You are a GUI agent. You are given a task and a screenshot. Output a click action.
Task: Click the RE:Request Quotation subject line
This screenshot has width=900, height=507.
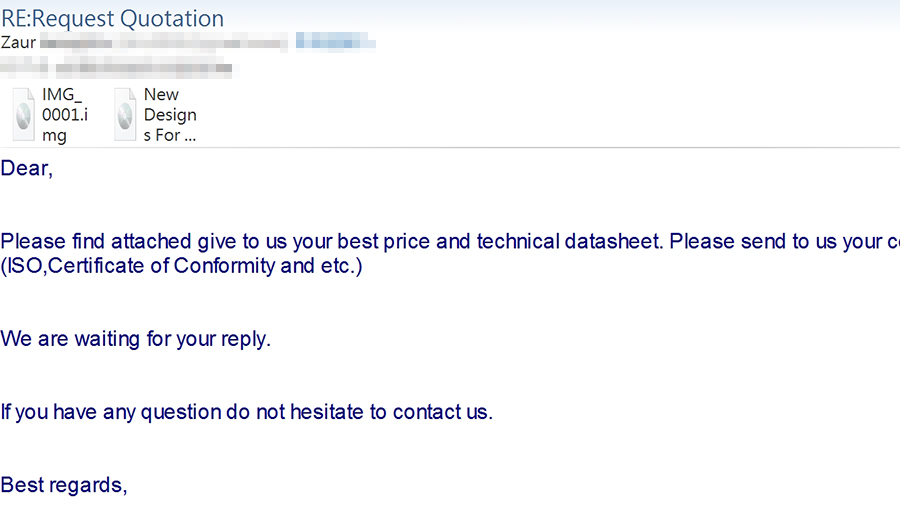tap(112, 18)
